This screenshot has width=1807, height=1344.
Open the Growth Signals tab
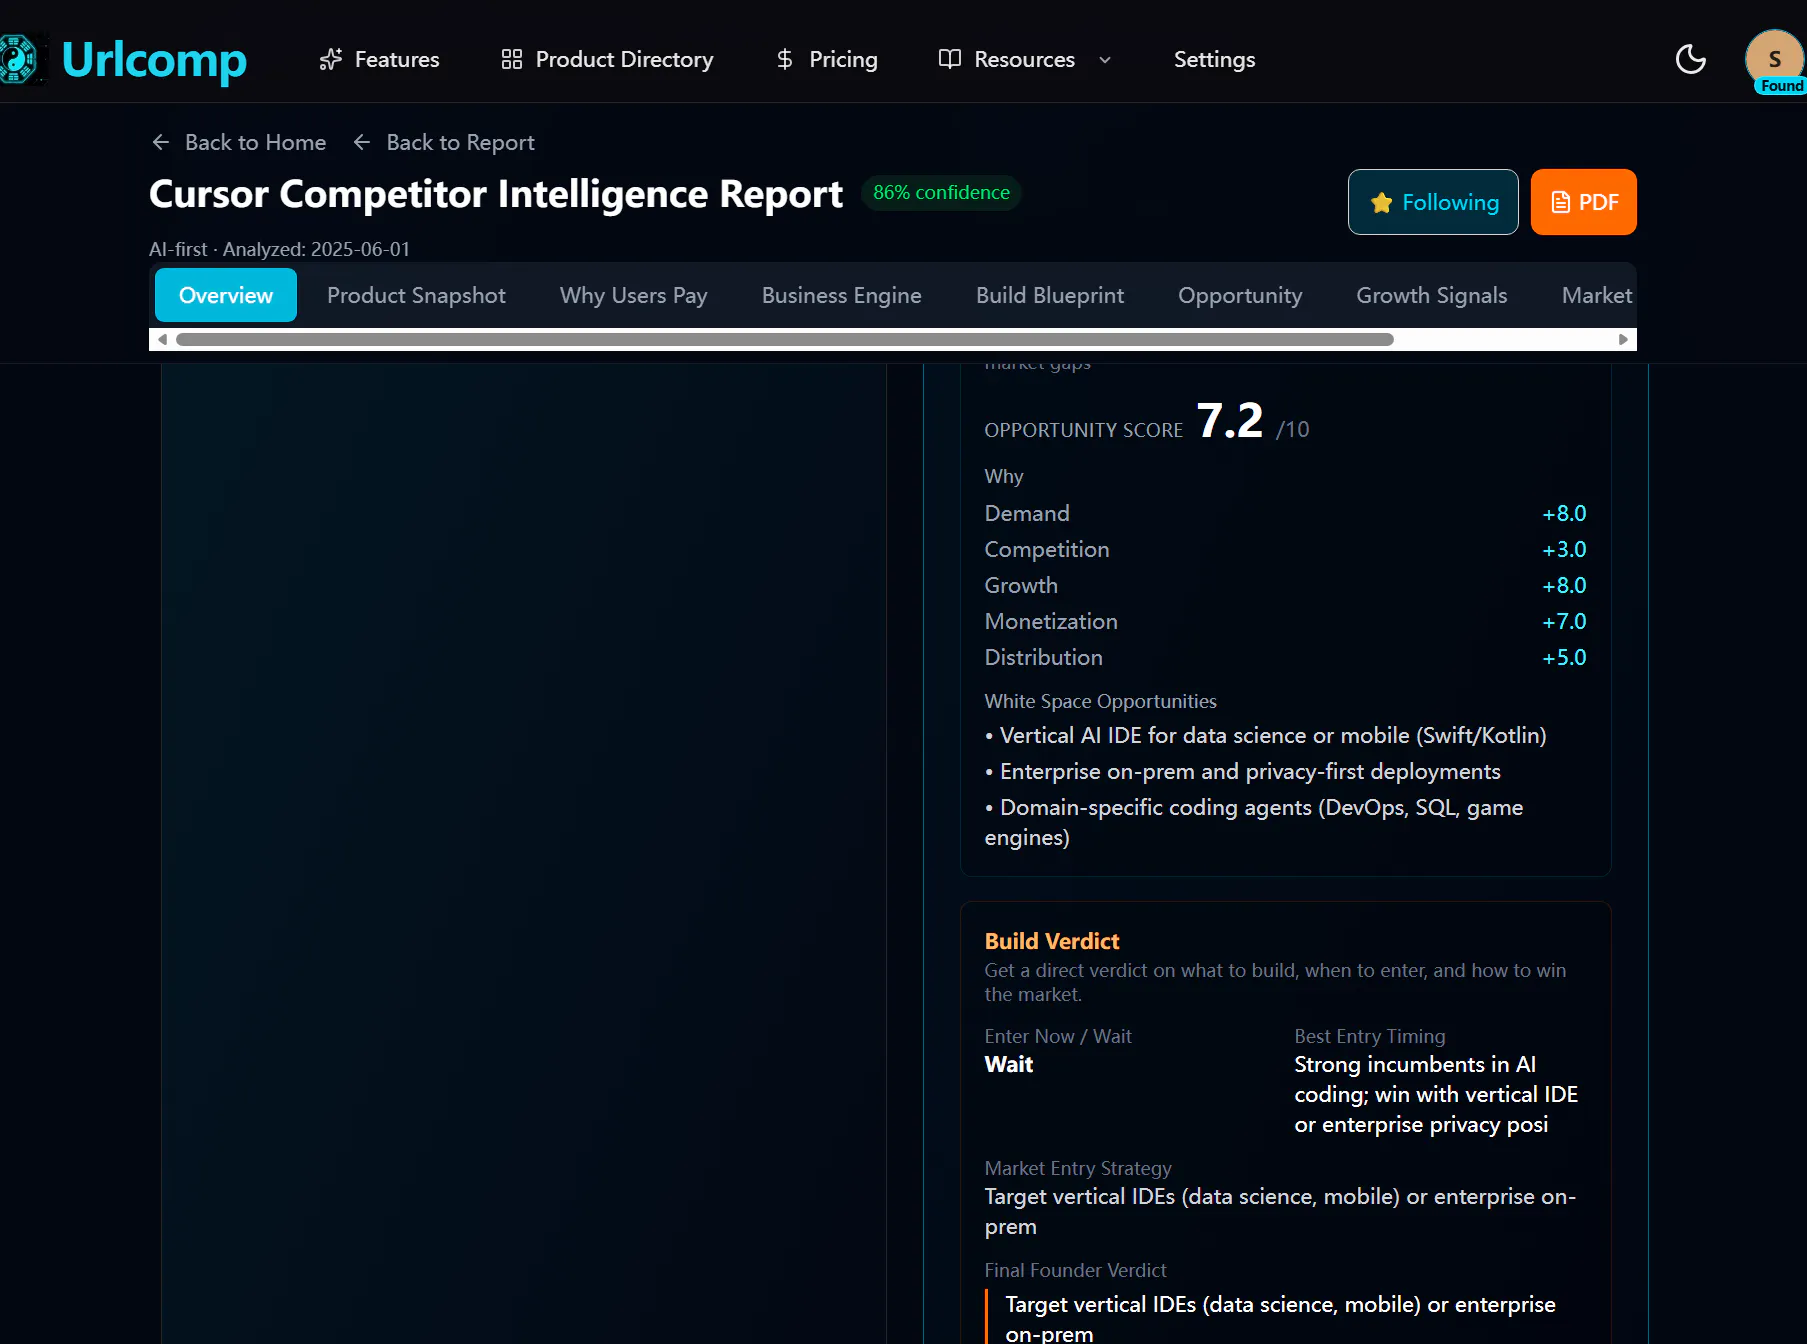tap(1432, 295)
